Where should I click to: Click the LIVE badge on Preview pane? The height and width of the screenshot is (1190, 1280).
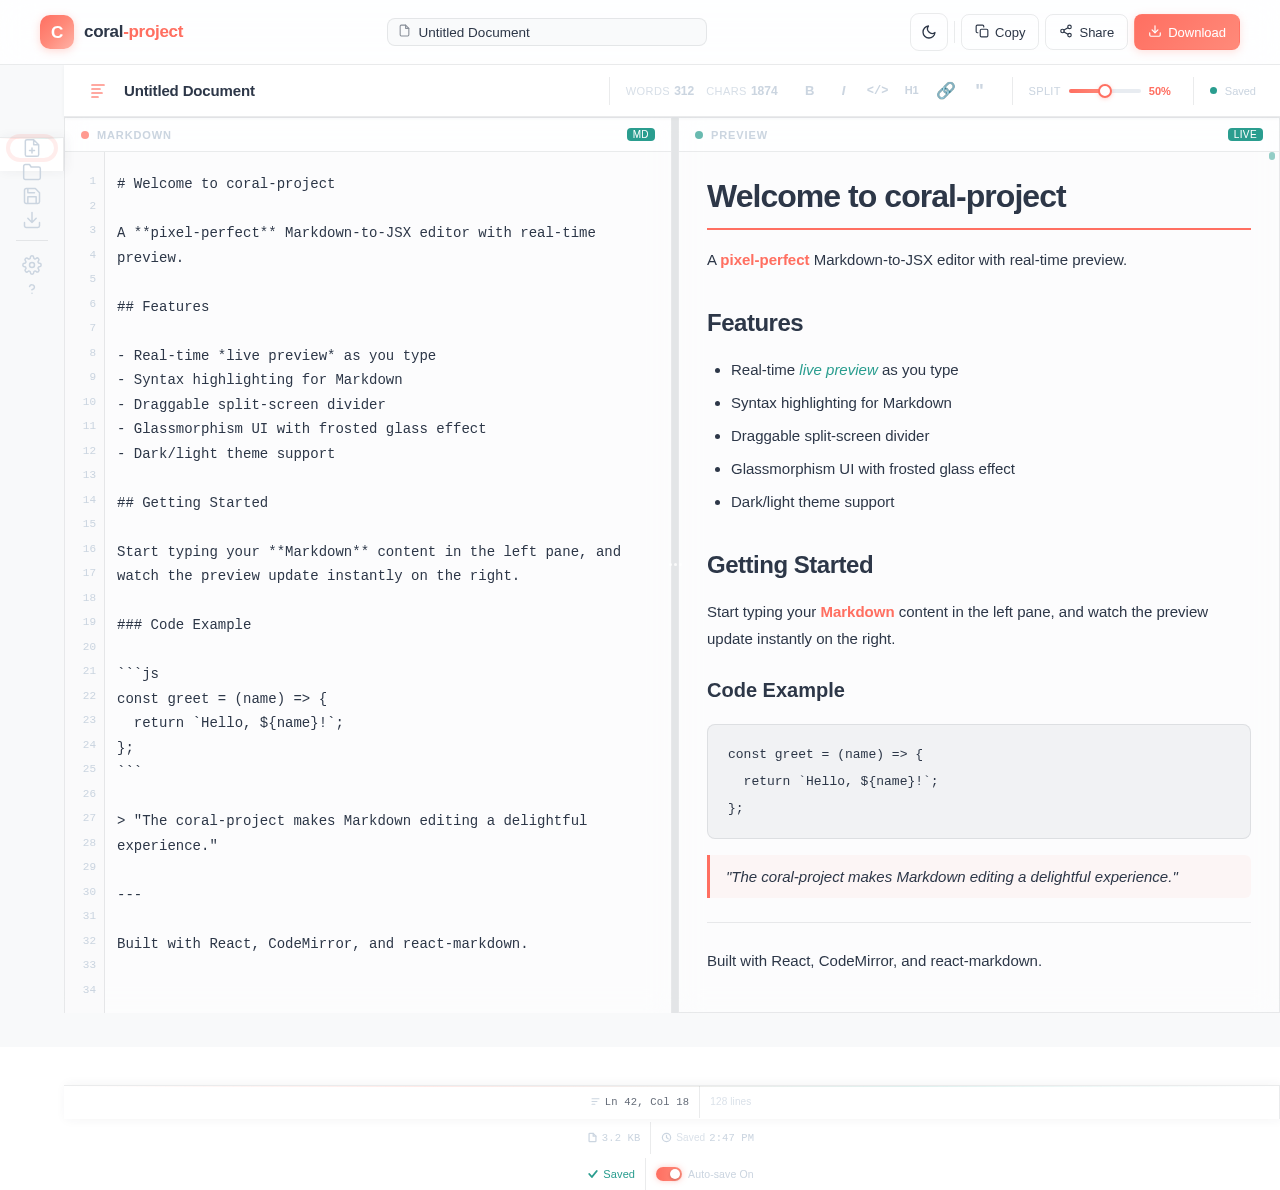pos(1245,134)
